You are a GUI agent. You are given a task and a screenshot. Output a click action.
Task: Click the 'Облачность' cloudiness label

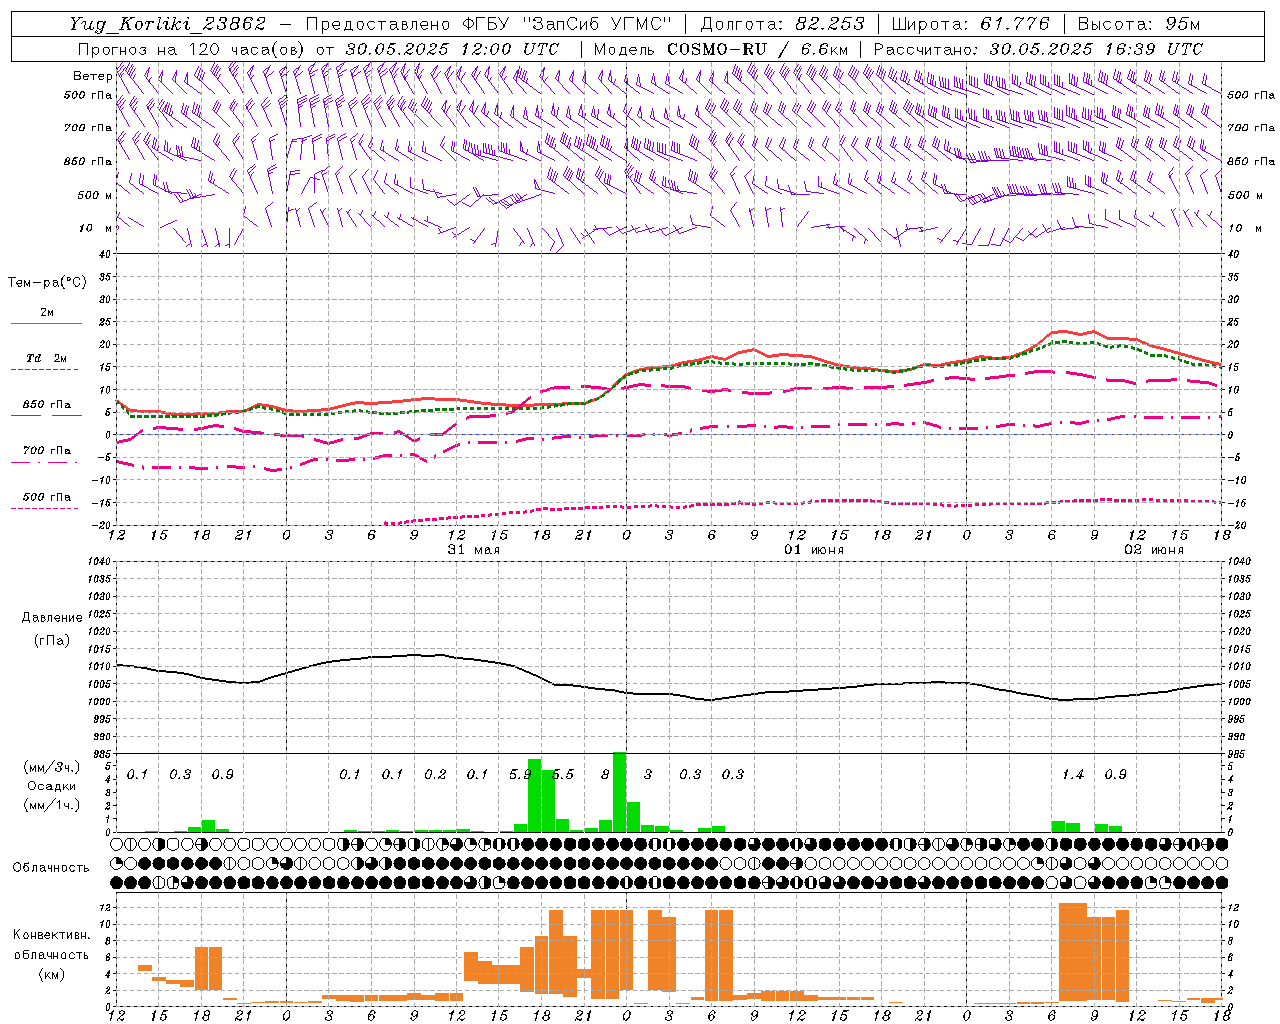(51, 868)
